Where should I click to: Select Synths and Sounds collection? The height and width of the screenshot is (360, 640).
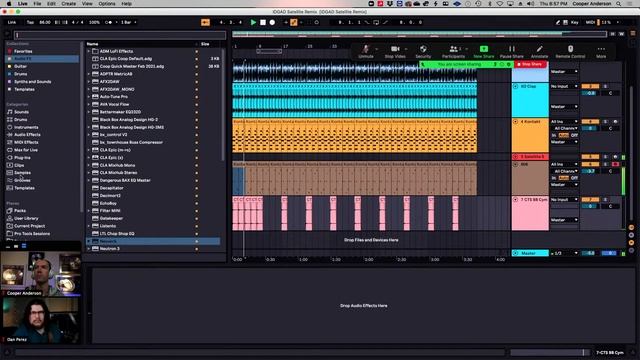point(33,82)
